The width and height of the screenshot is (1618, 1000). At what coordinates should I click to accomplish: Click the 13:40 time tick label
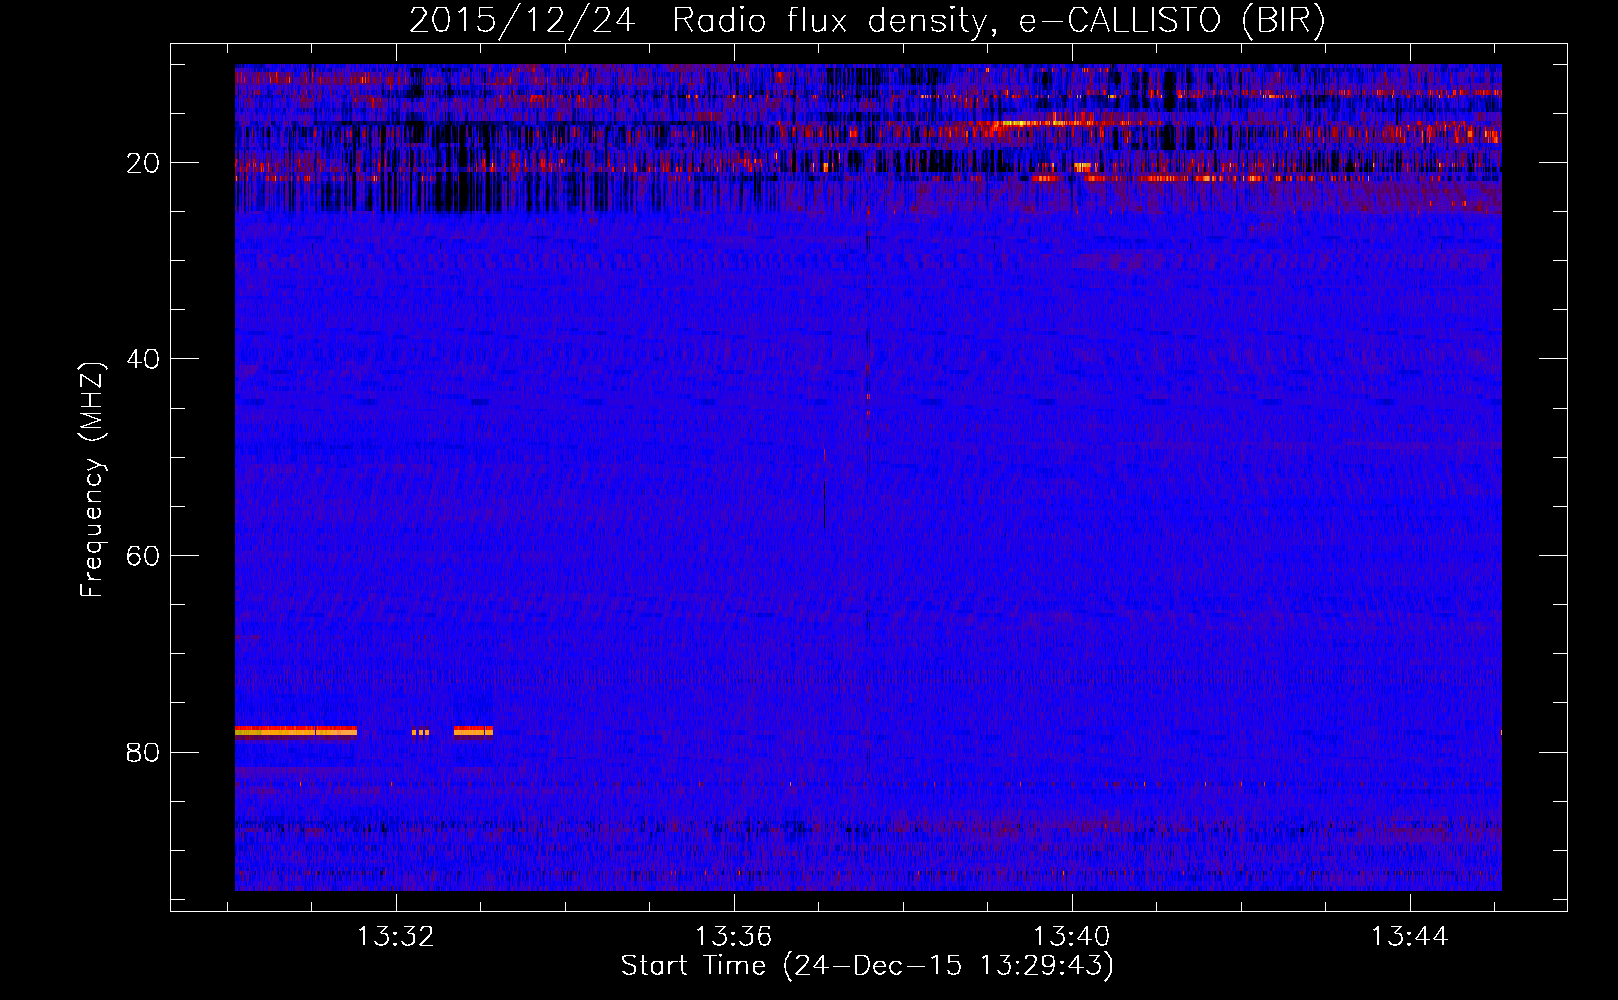coord(1072,936)
